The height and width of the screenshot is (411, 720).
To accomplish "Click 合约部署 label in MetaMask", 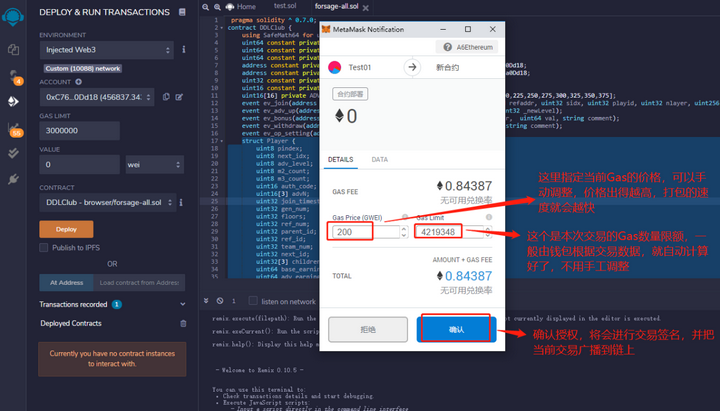I will pyautogui.click(x=350, y=94).
